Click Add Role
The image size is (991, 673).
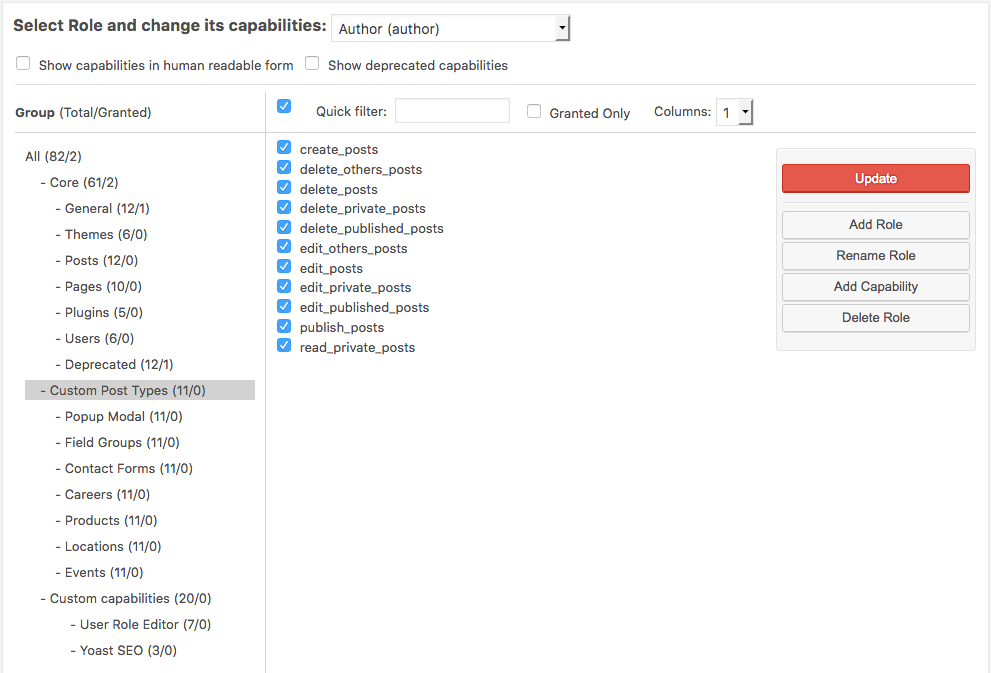pos(875,224)
